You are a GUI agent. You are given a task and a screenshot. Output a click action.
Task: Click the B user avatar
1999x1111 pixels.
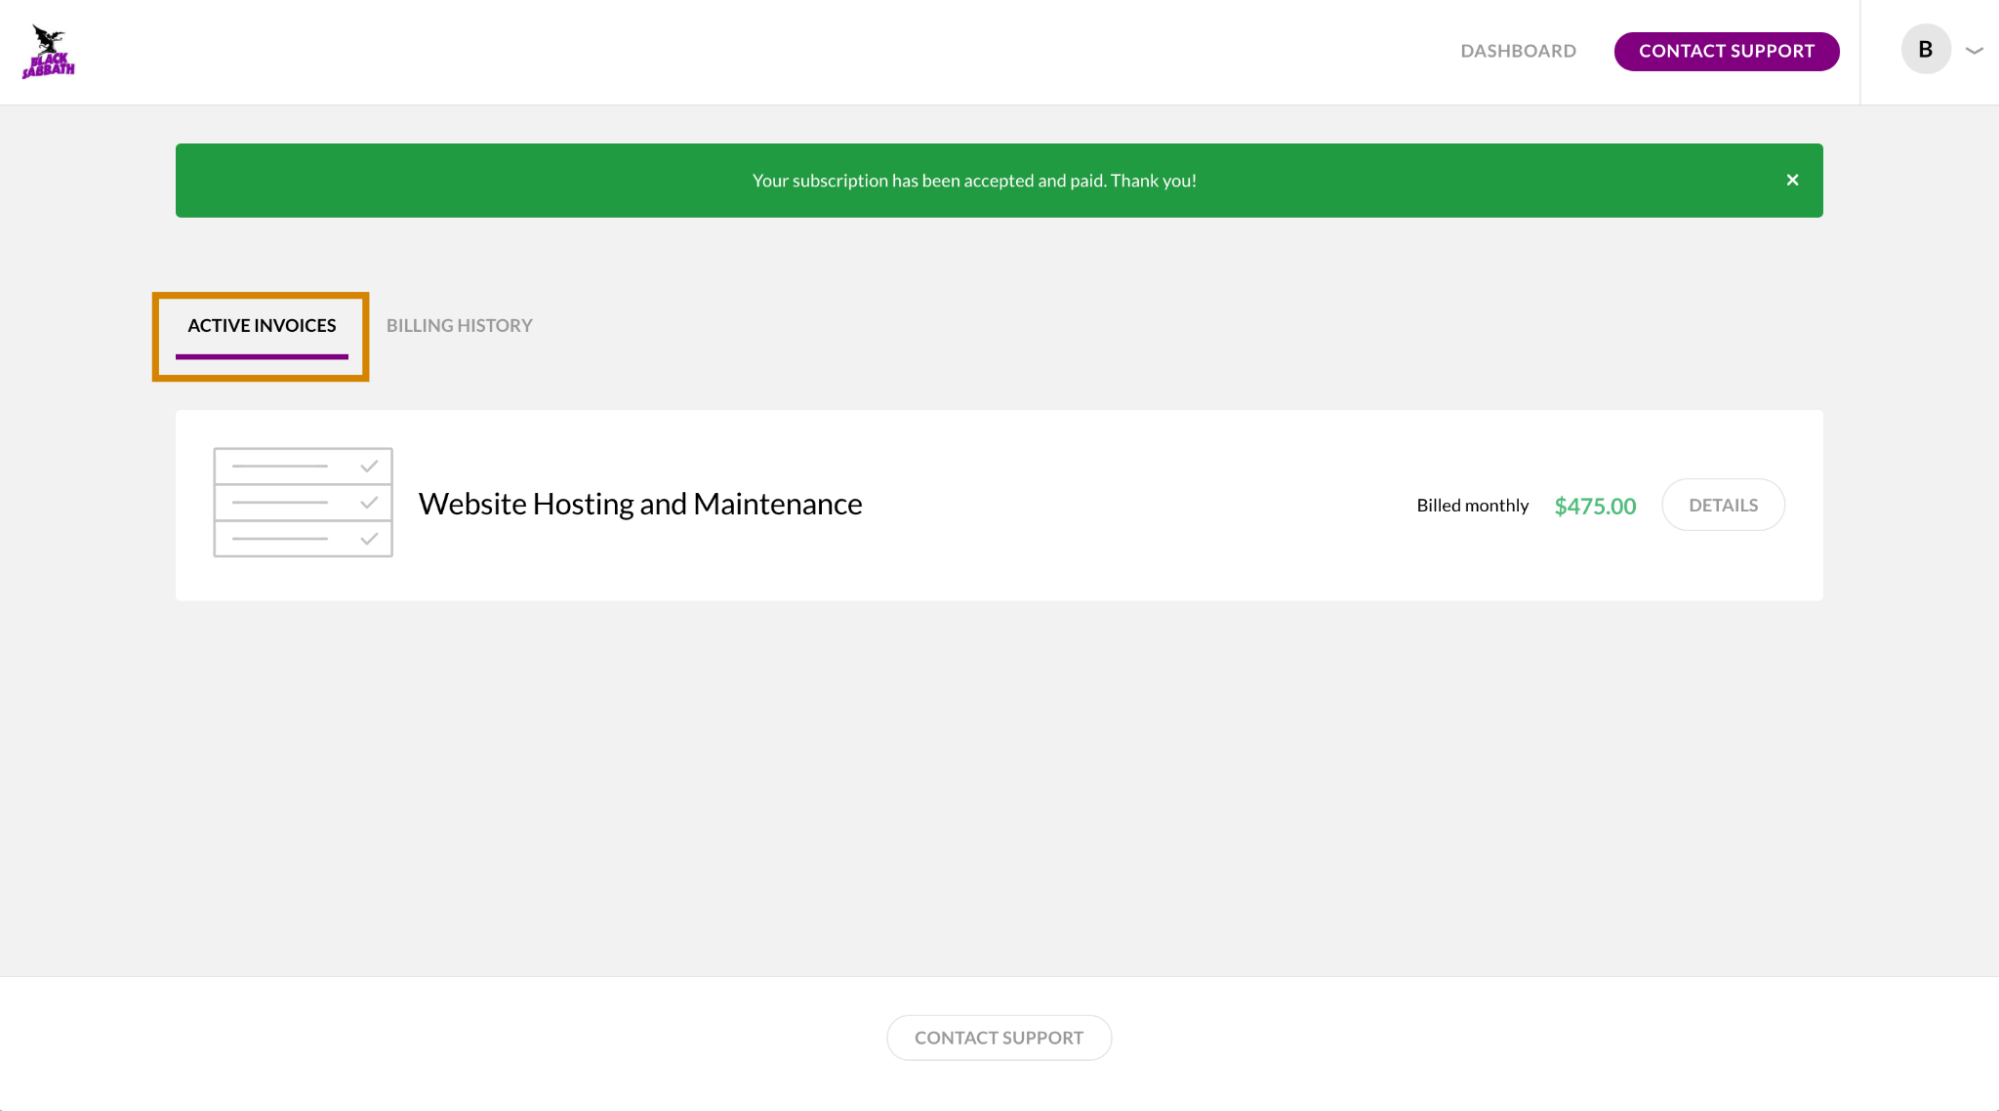pos(1925,50)
